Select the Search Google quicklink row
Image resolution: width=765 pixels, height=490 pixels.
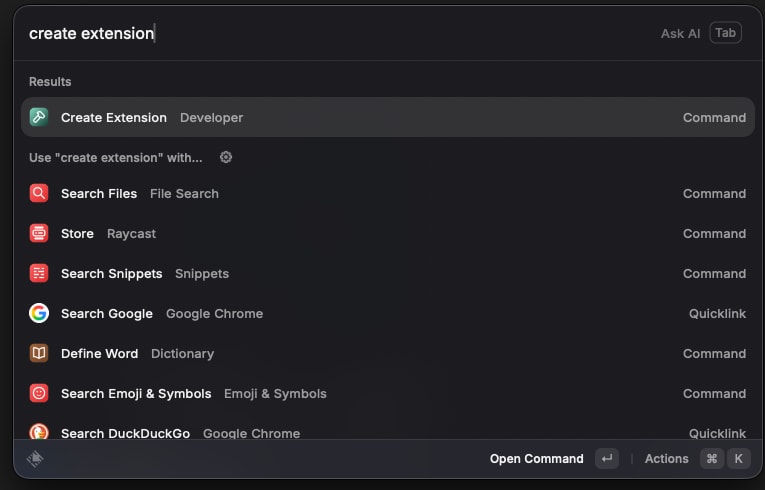(x=388, y=313)
